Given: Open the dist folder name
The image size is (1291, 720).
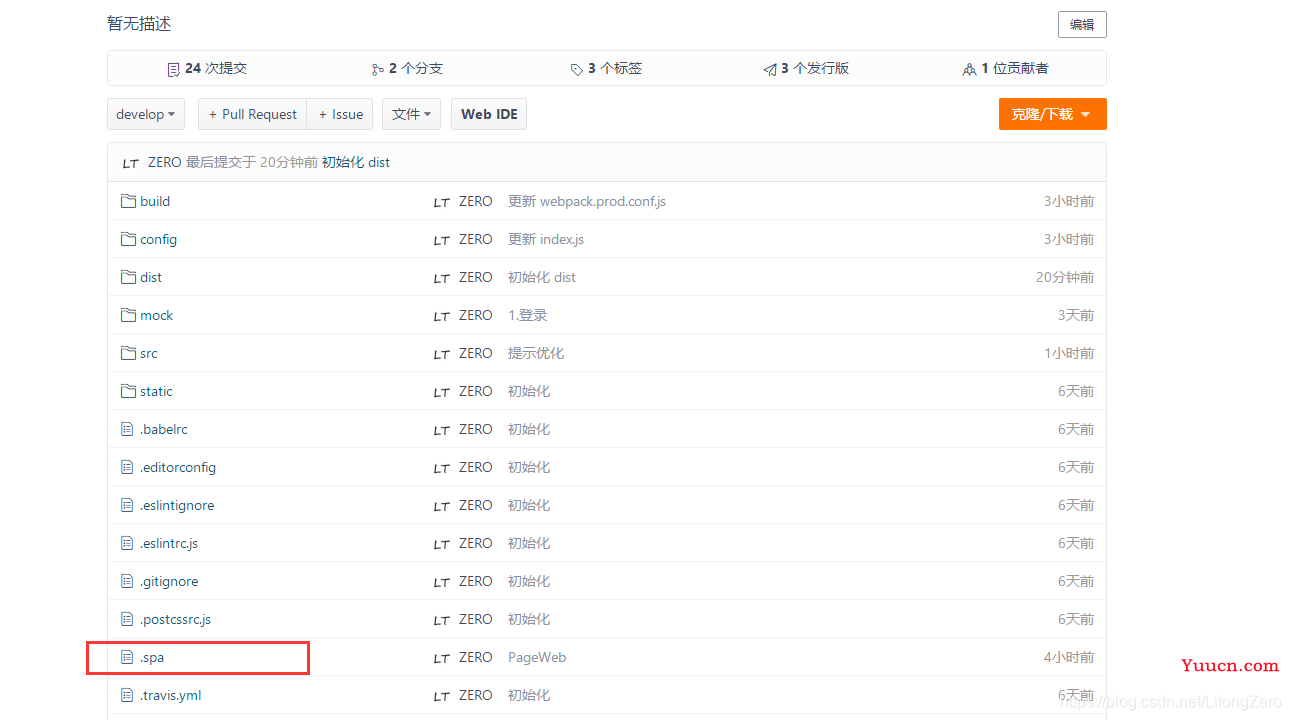Looking at the screenshot, I should [151, 277].
